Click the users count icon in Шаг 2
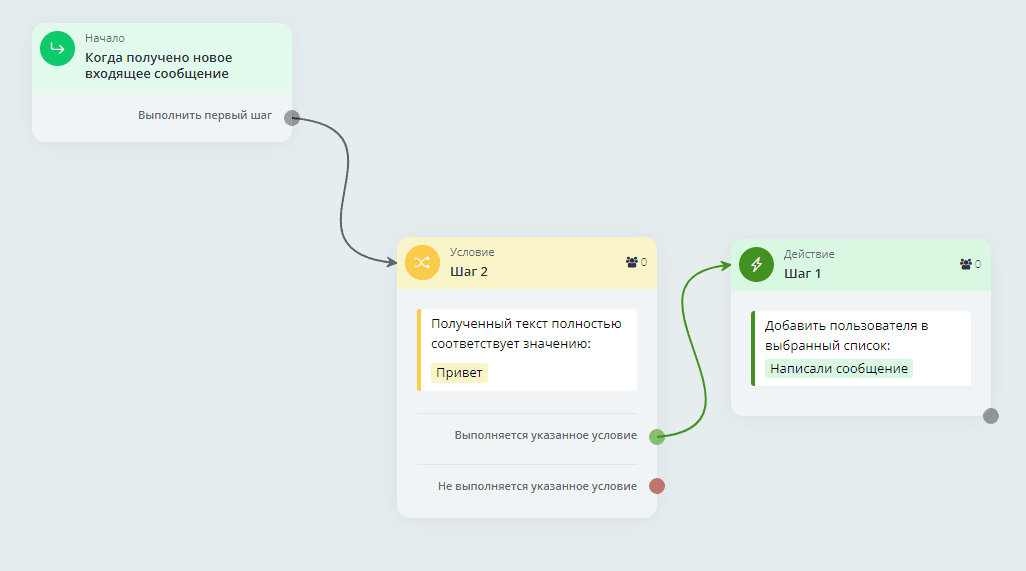The image size is (1026, 571). (632, 262)
